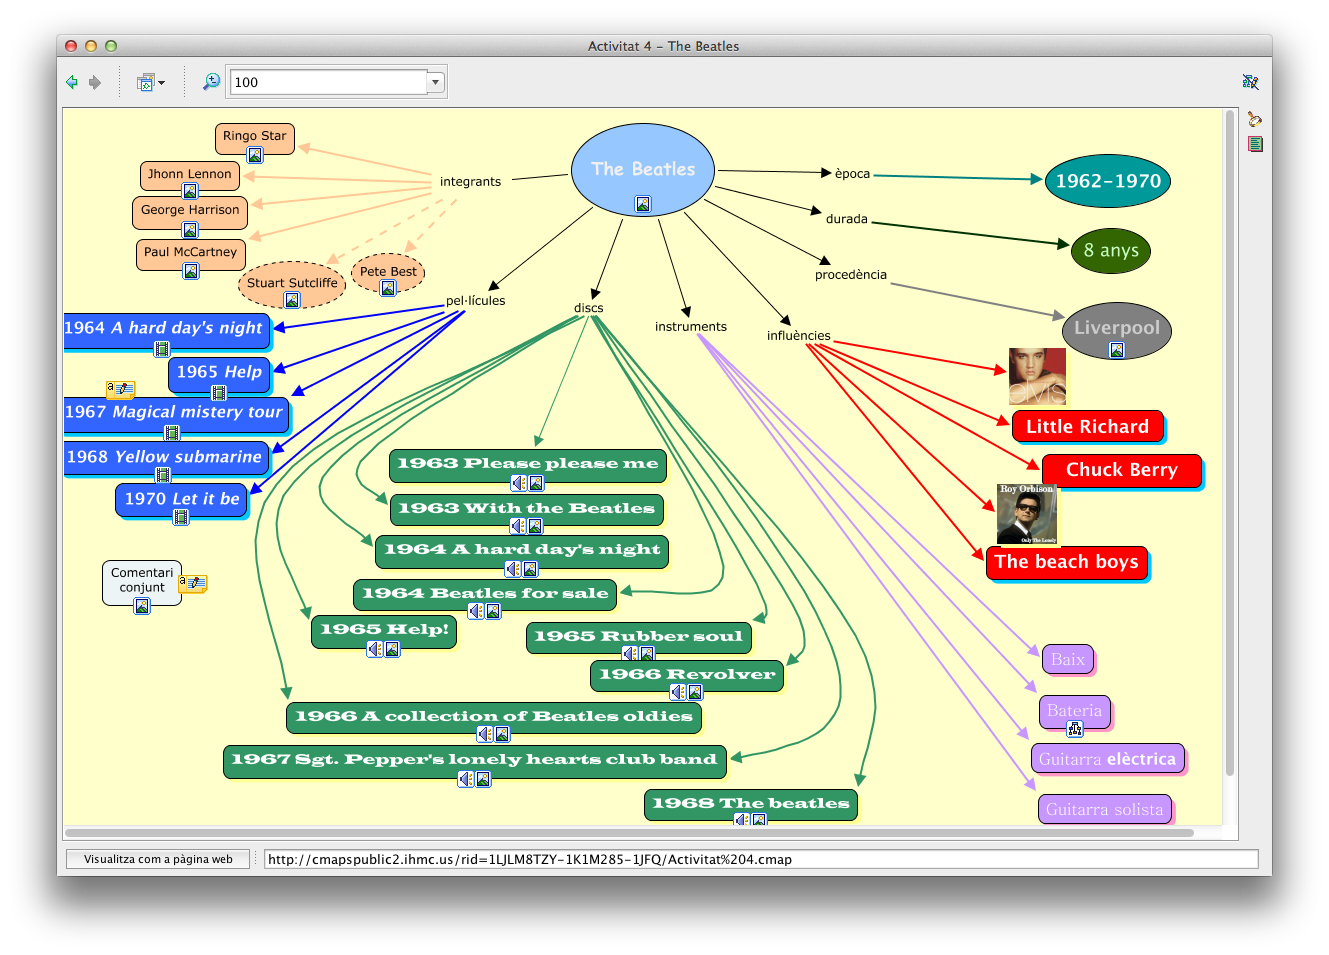1329x955 pixels.
Task: Open the green list view icon
Action: [1255, 144]
